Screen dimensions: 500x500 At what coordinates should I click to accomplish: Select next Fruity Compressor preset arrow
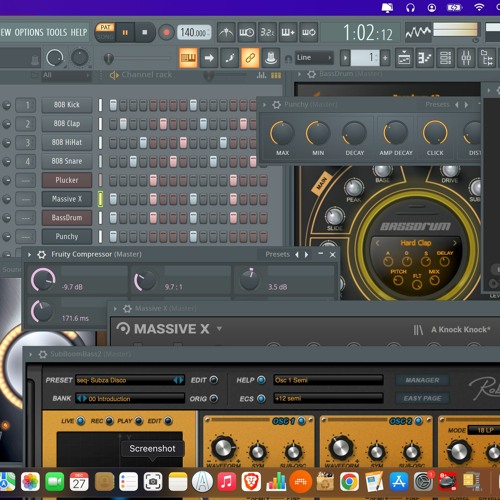click(x=306, y=255)
